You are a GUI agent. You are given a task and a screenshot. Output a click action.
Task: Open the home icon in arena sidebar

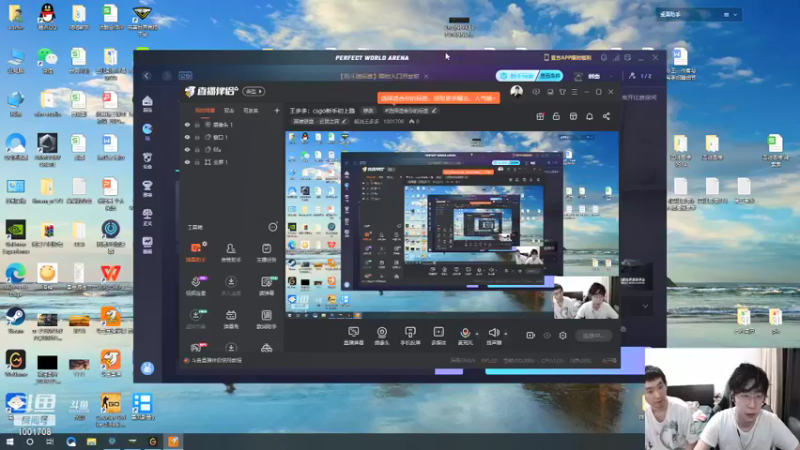tap(147, 103)
